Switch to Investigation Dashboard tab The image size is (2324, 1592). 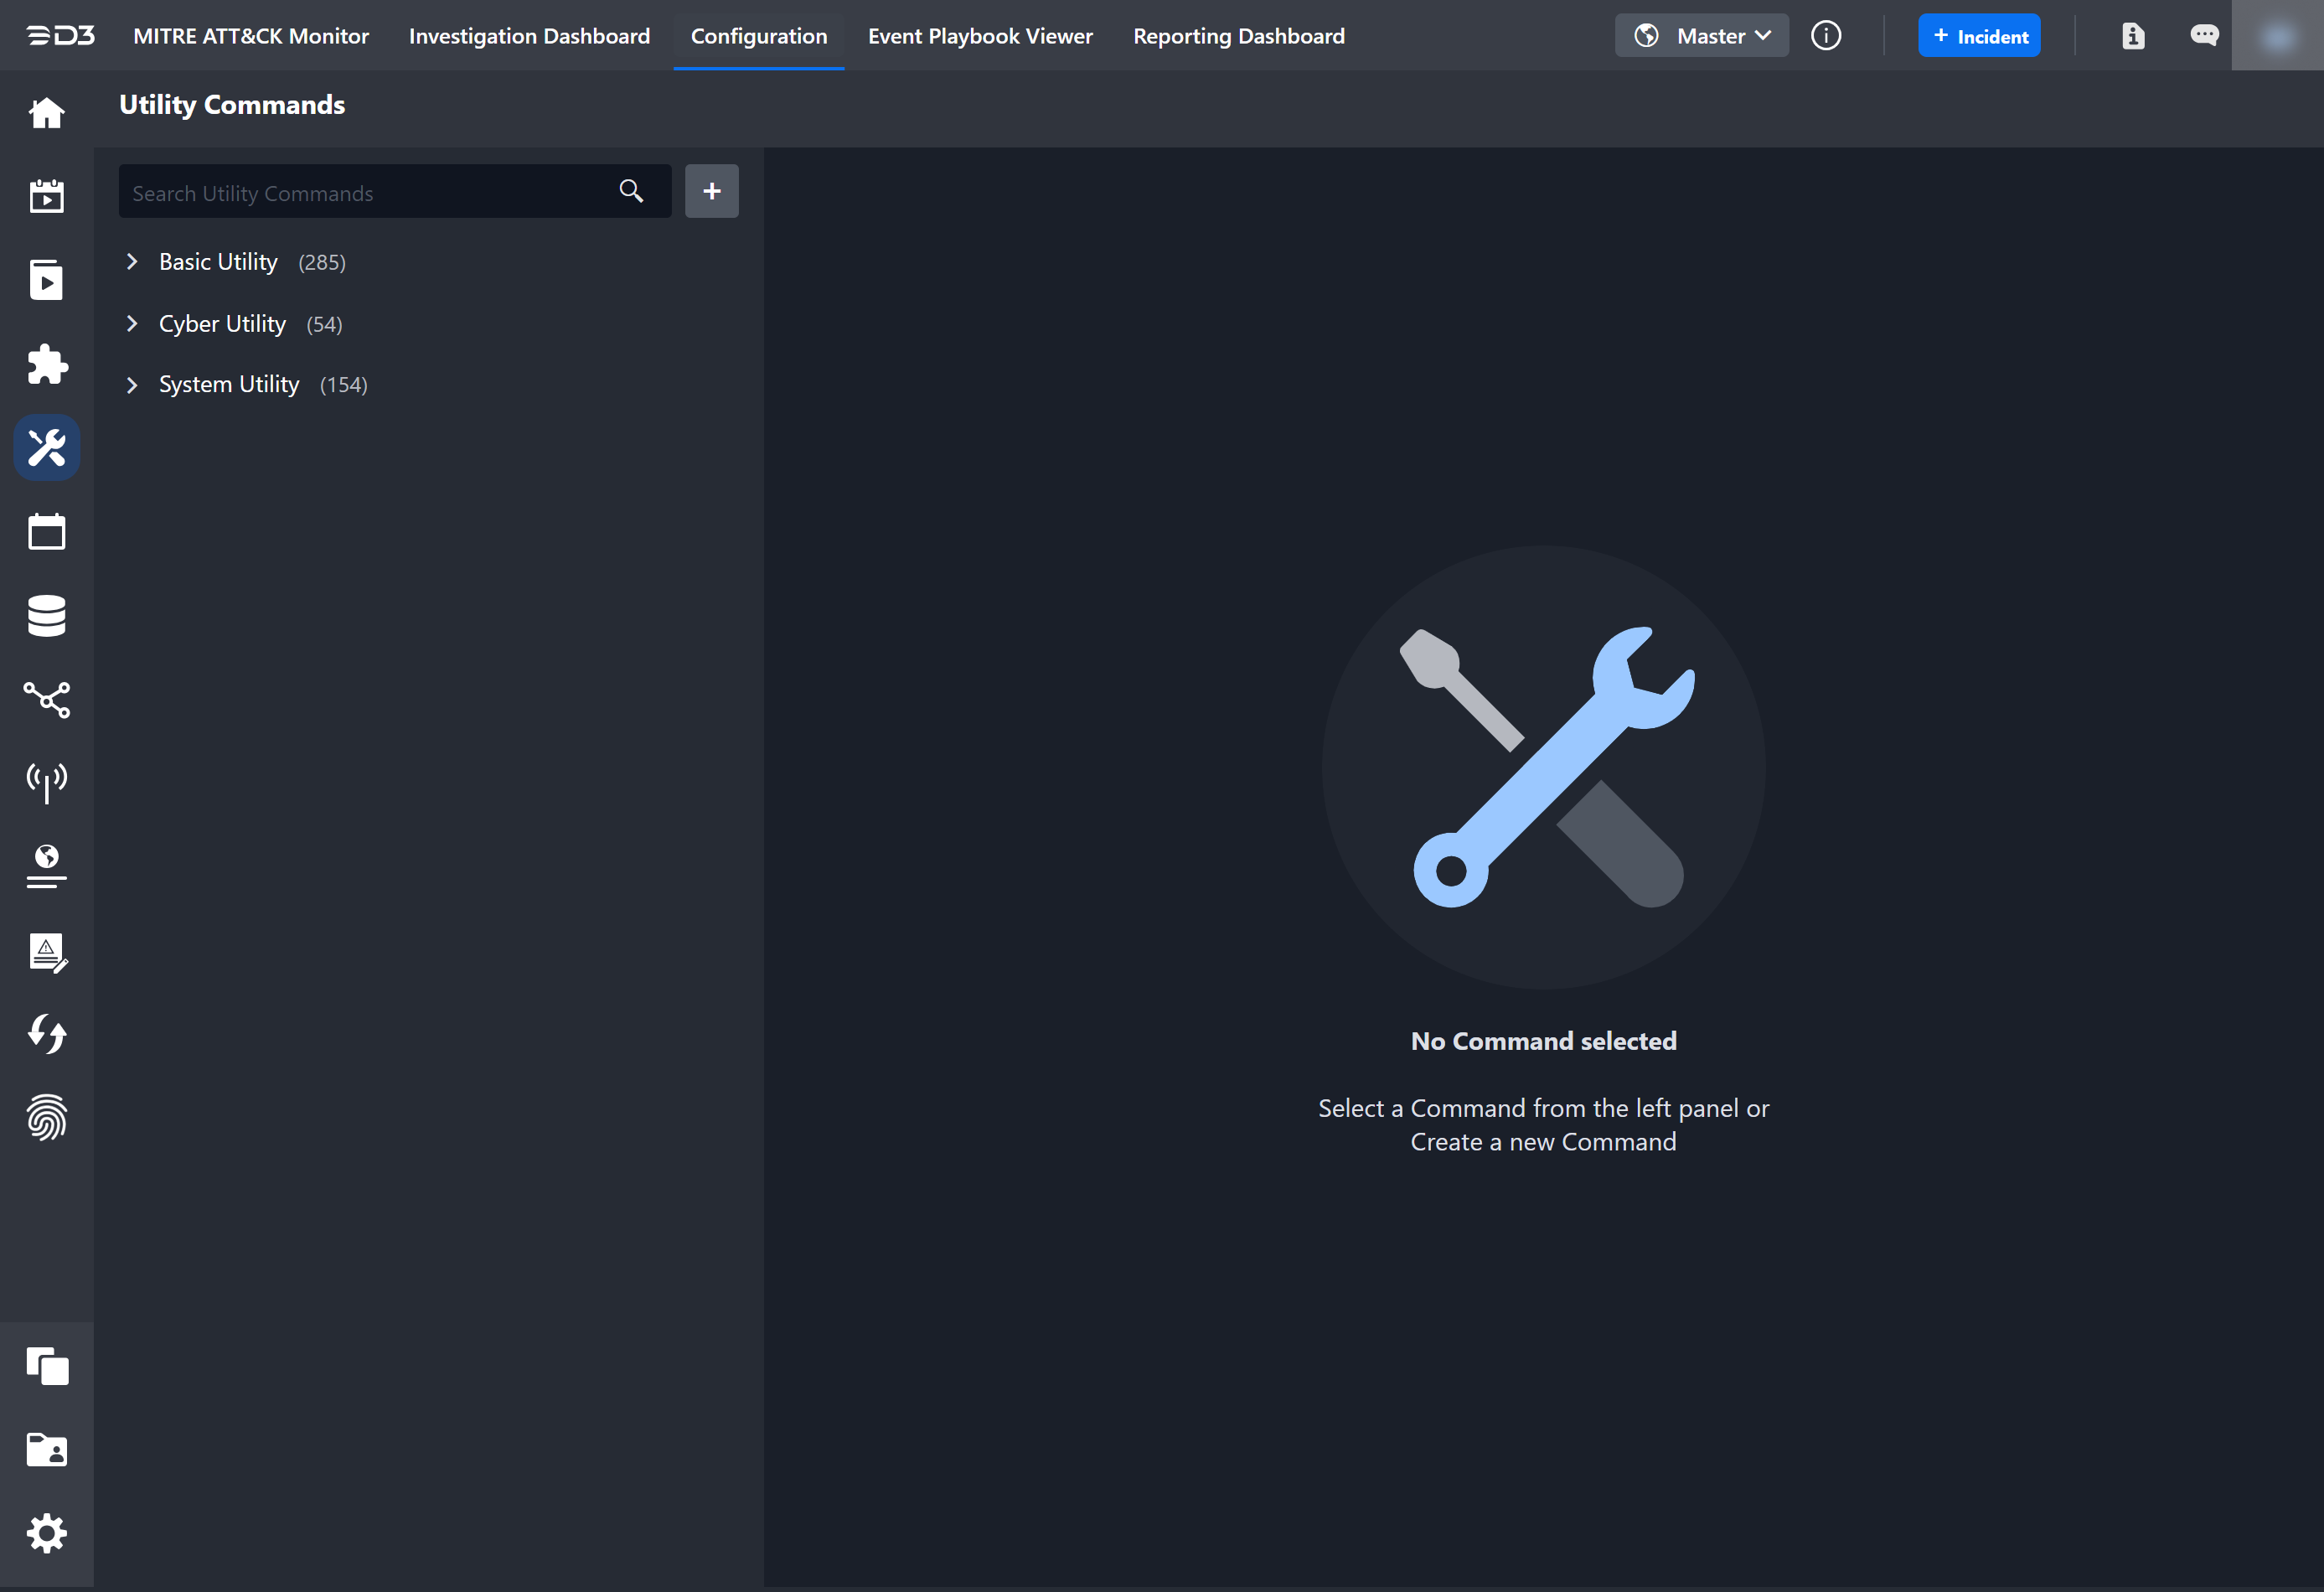pyautogui.click(x=529, y=36)
